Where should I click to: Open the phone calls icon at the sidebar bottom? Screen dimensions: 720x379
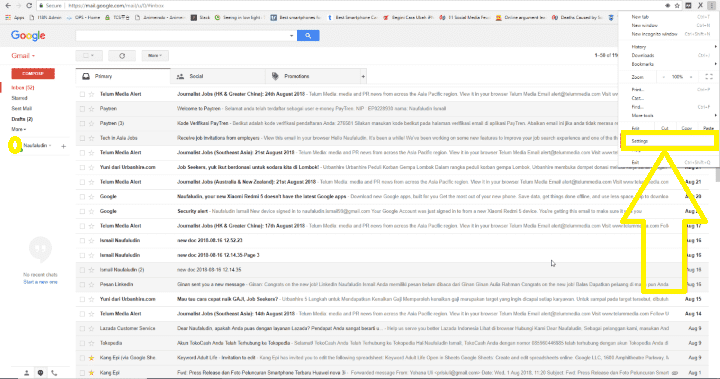54,373
